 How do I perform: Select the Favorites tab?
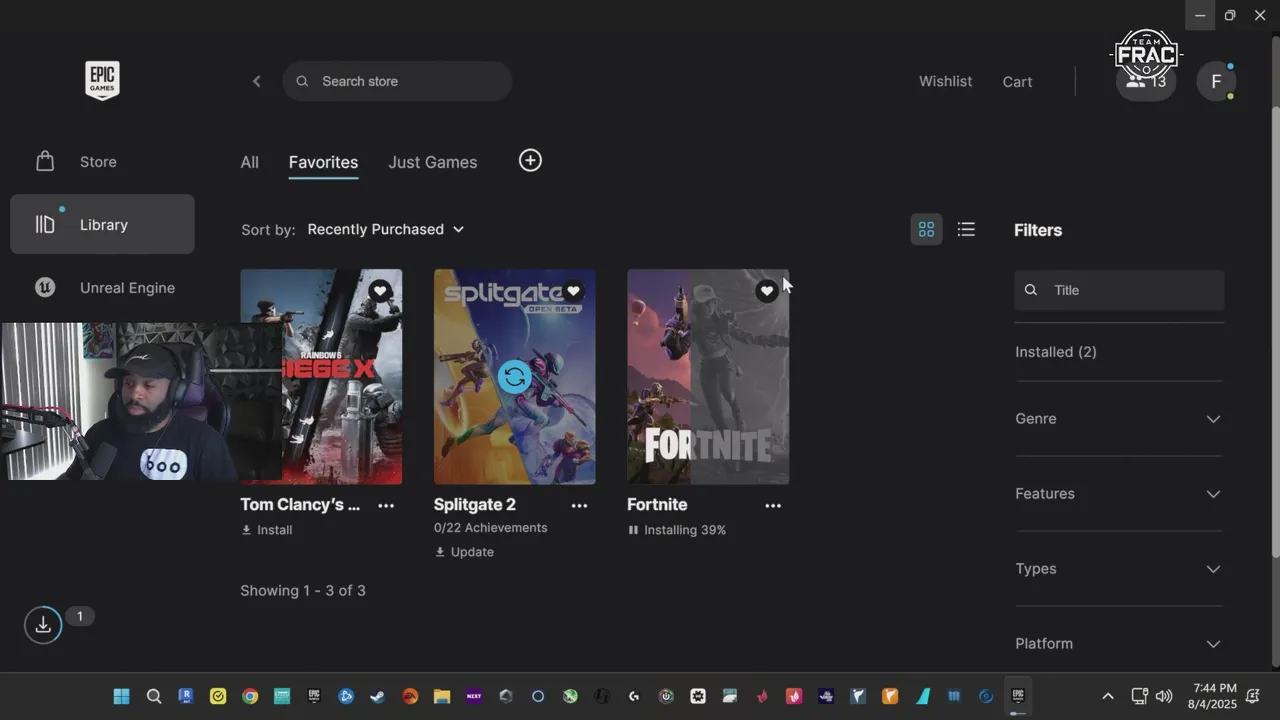coord(323,162)
